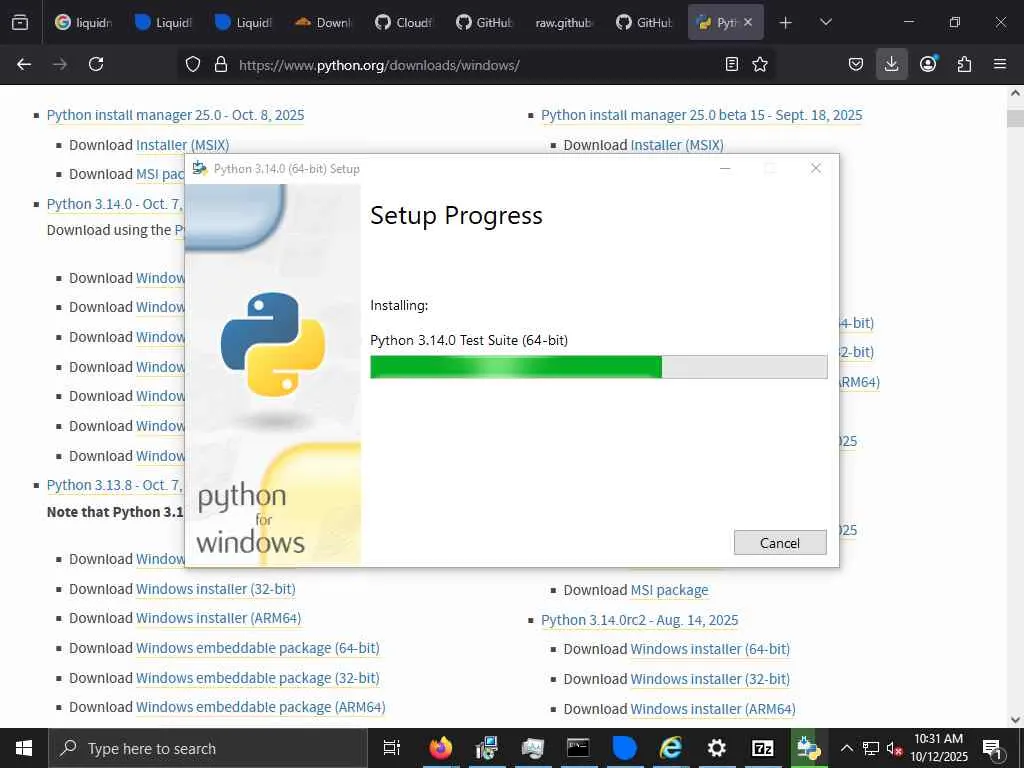Open the Command Prompt taskbar icon
Image resolution: width=1024 pixels, height=768 pixels.
pyautogui.click(x=578, y=748)
